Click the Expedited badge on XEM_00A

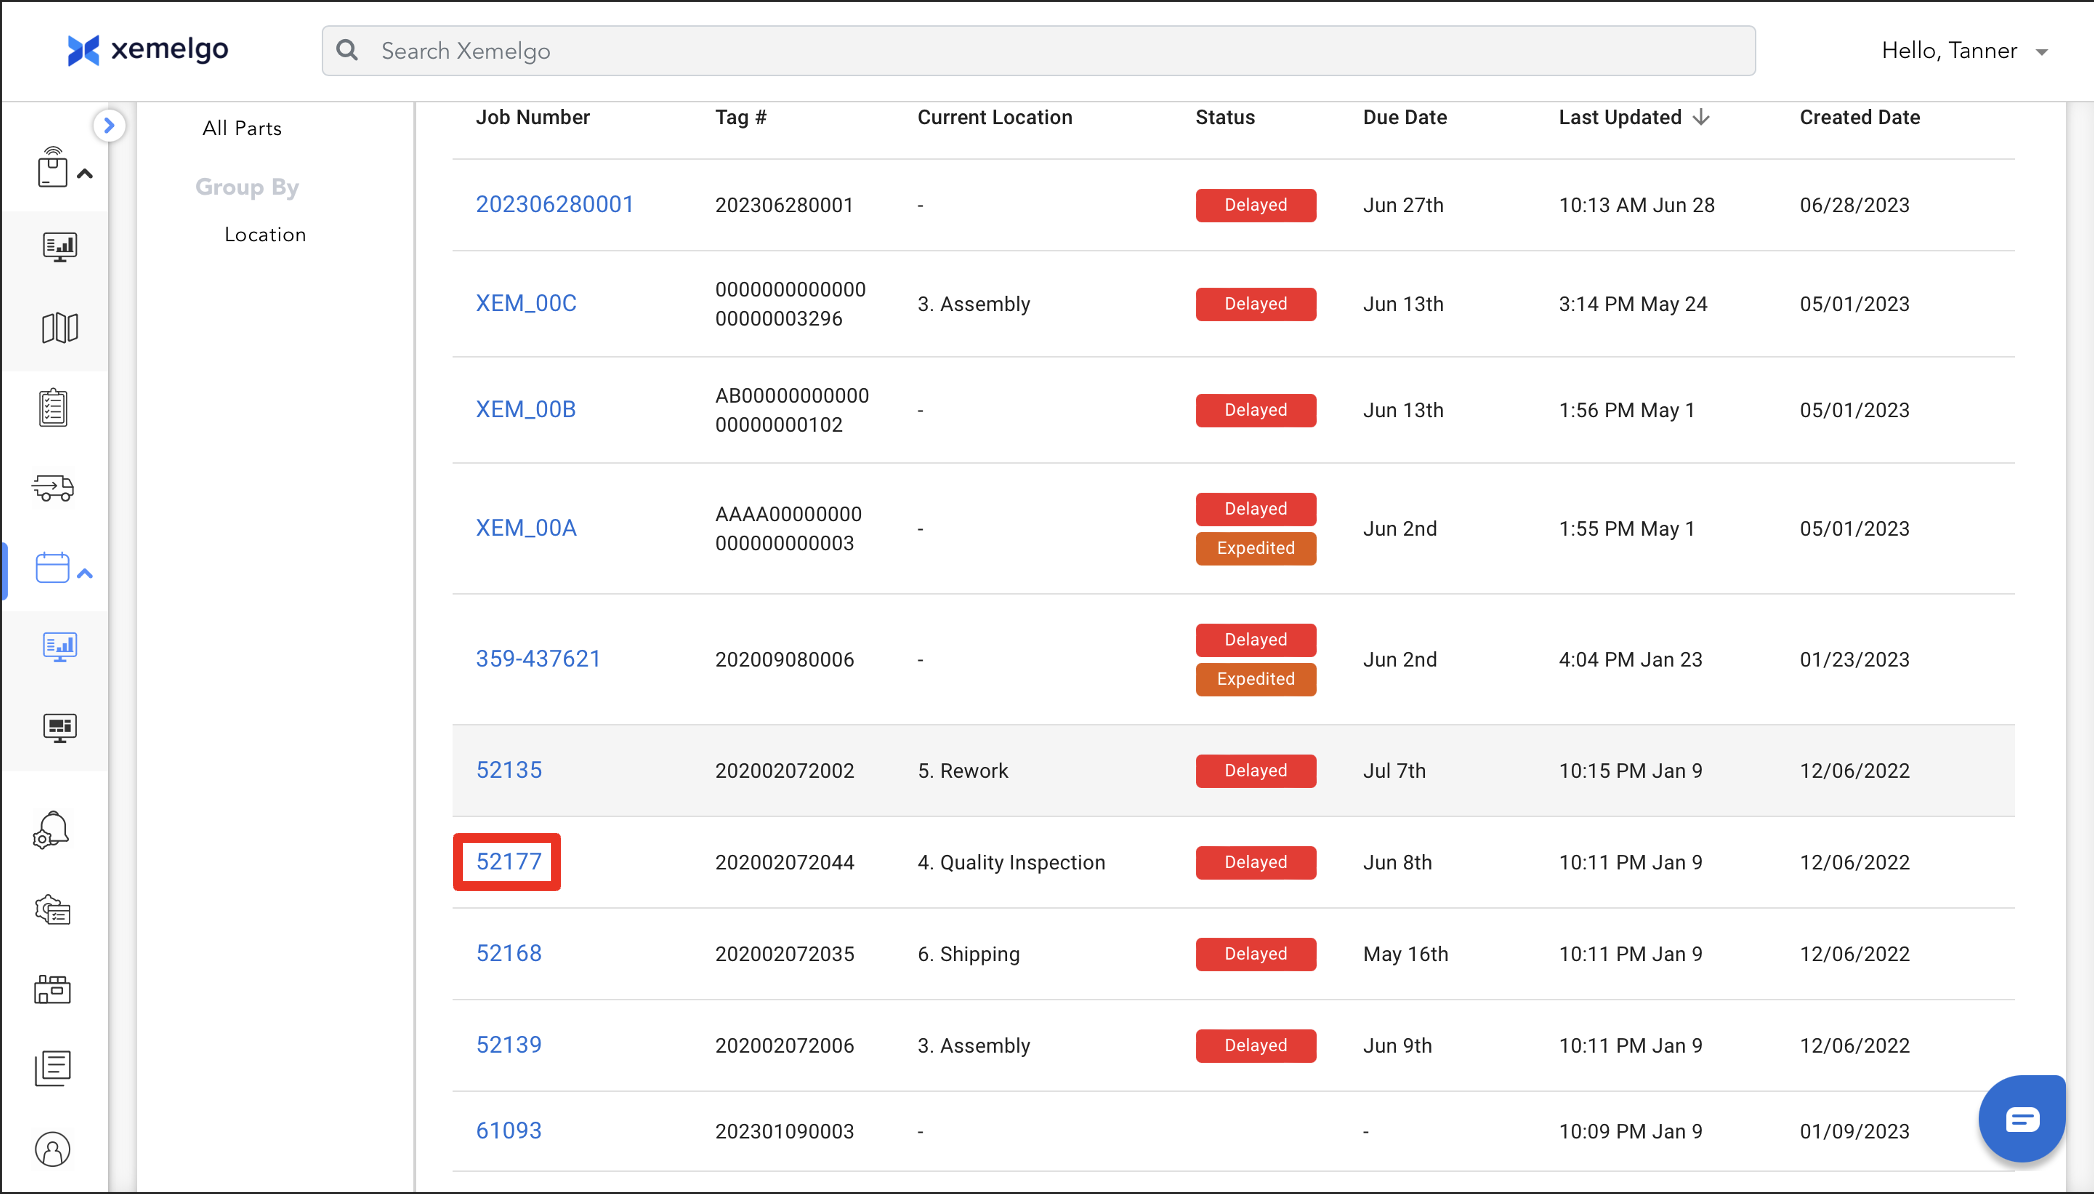tap(1255, 548)
